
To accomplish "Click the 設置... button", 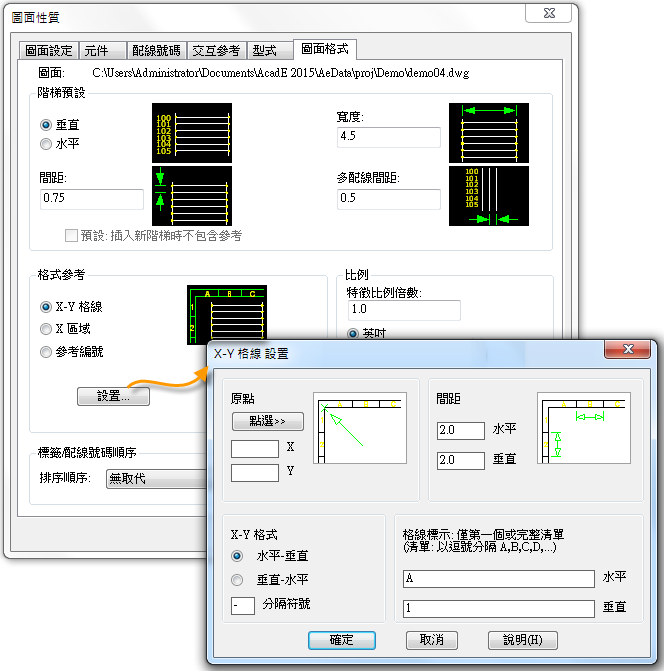I will tap(113, 396).
